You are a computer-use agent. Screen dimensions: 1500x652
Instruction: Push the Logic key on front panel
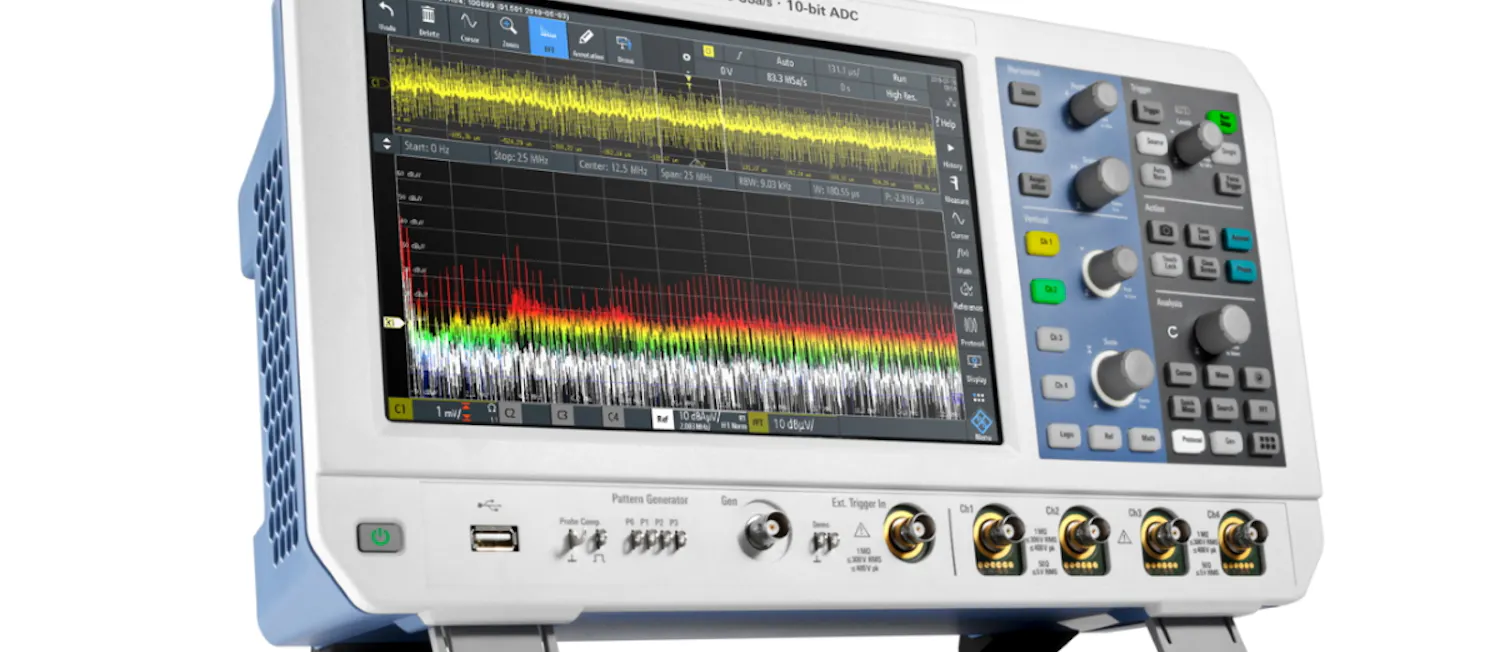click(x=1063, y=434)
